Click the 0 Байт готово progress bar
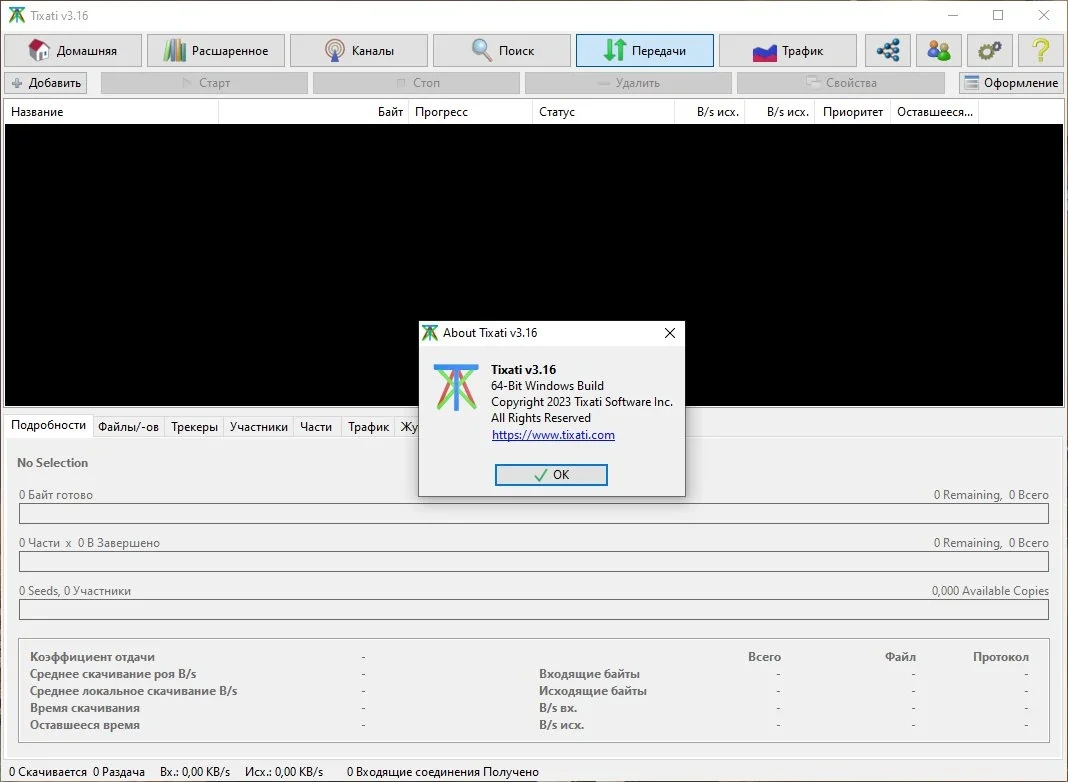 (x=533, y=514)
